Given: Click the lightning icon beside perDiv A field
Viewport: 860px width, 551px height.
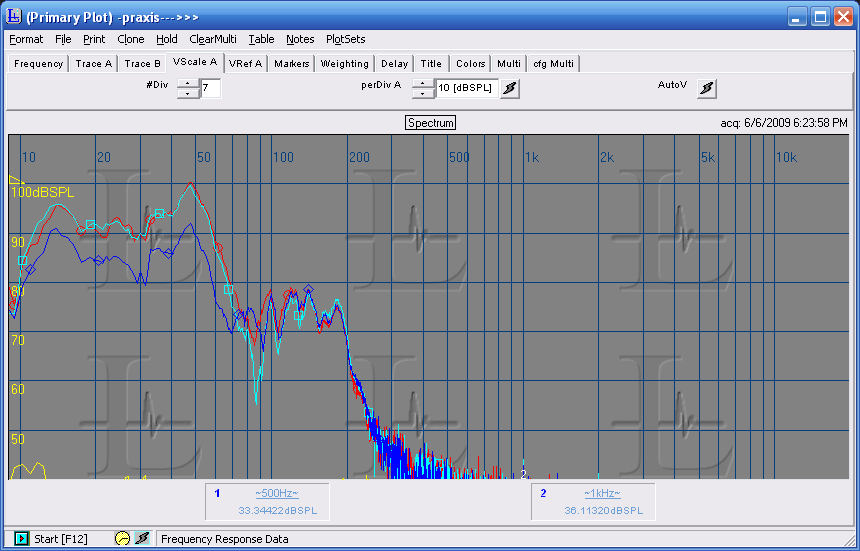Looking at the screenshot, I should [x=510, y=88].
